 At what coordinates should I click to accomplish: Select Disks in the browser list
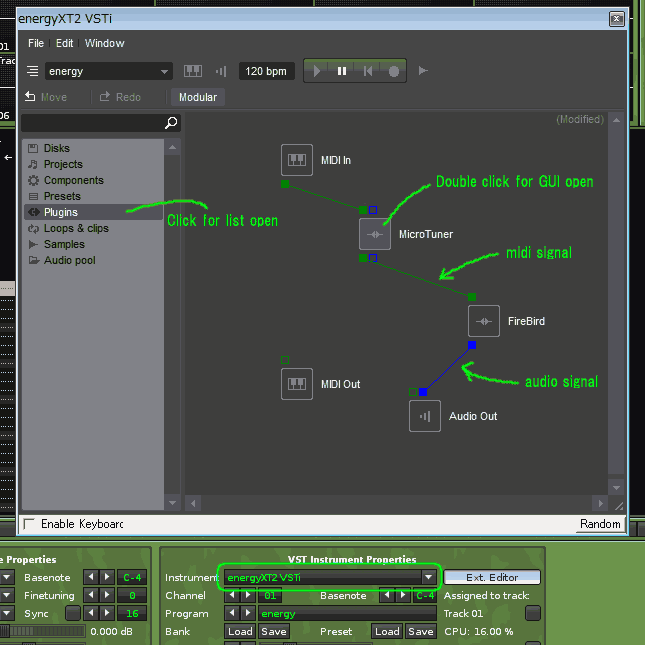coord(93,148)
